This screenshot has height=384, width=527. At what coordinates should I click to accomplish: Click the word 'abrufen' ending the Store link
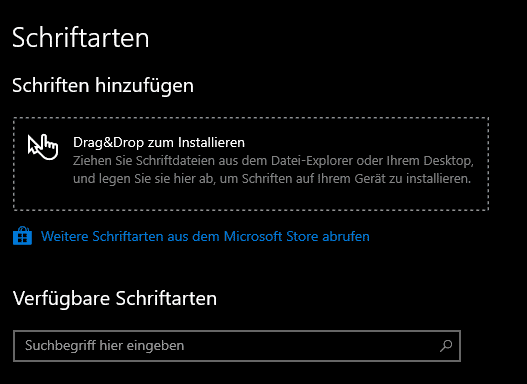coord(346,236)
